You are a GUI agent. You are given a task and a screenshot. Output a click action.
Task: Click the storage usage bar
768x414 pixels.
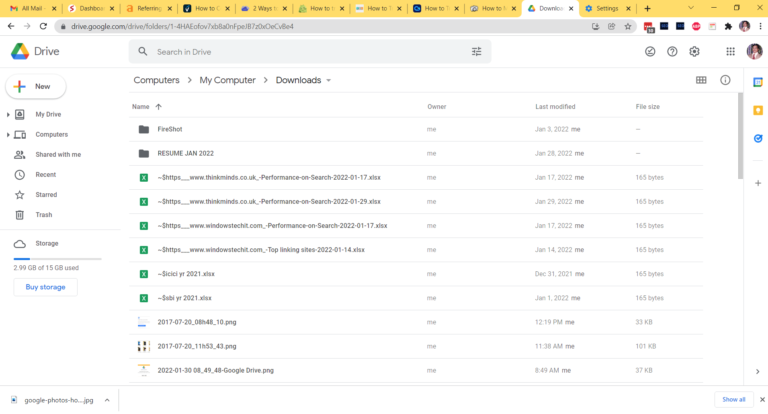pos(57,258)
